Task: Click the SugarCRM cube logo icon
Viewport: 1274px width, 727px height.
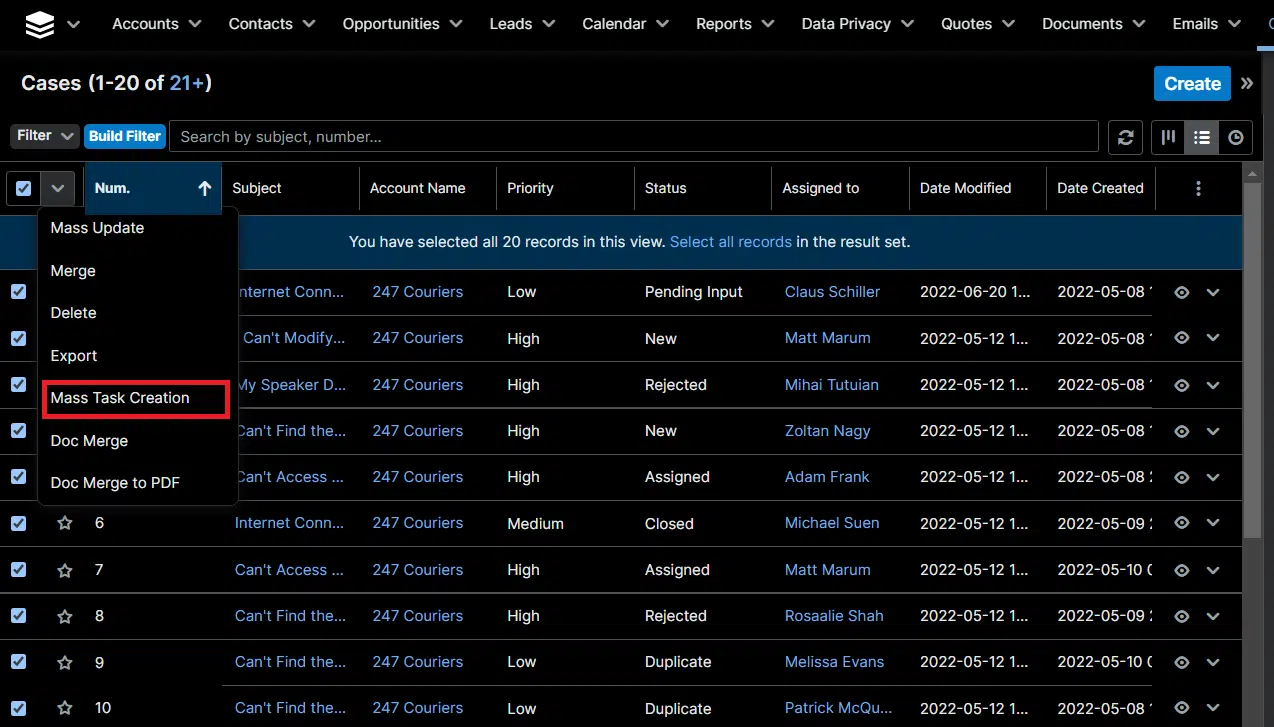Action: 40,25
